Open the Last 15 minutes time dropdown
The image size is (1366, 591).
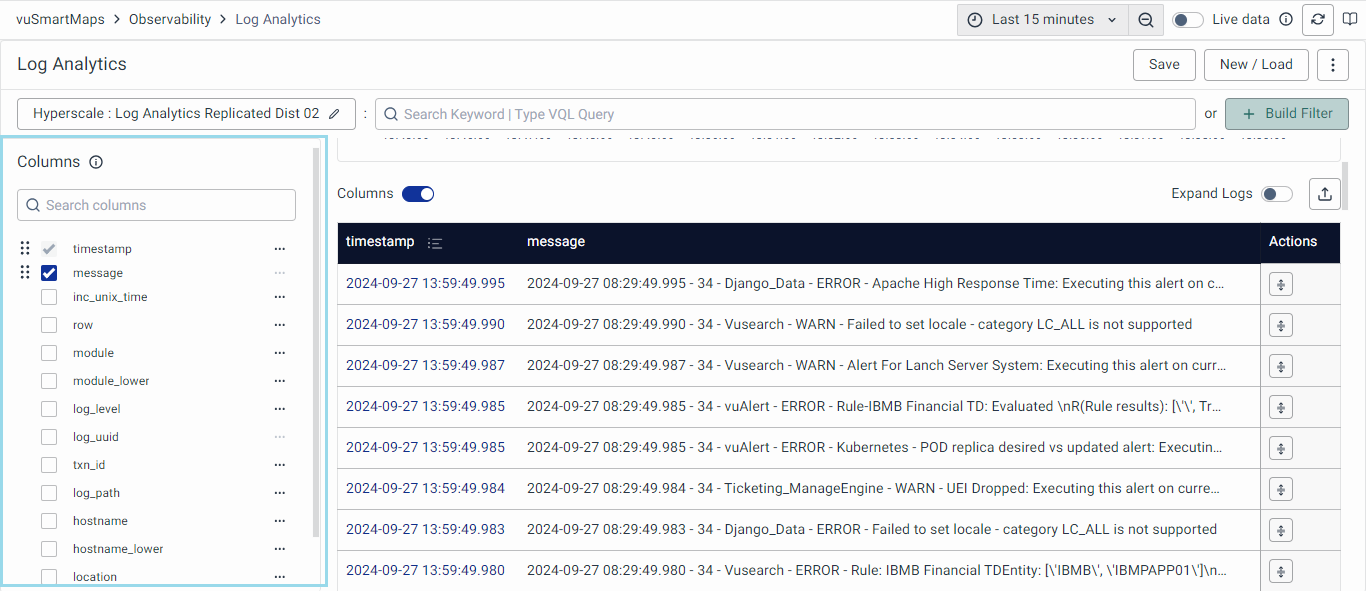(x=1043, y=20)
